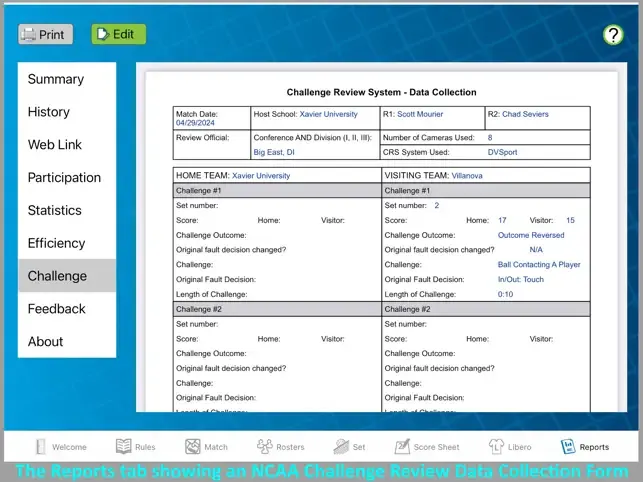Click the Review Official field

[x=212, y=145]
